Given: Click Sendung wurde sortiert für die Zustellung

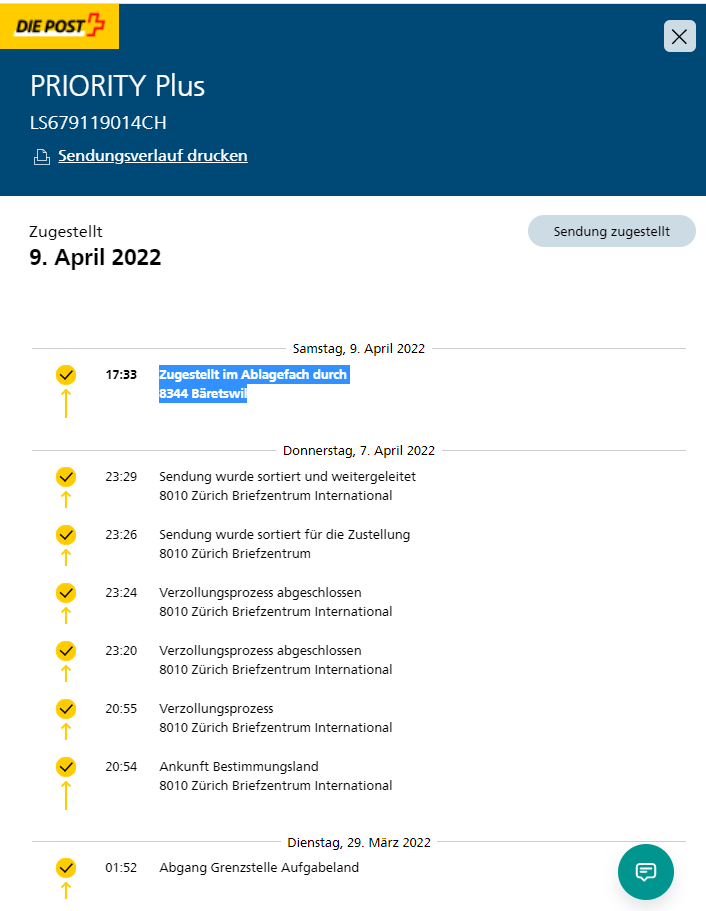Looking at the screenshot, I should pos(284,535).
